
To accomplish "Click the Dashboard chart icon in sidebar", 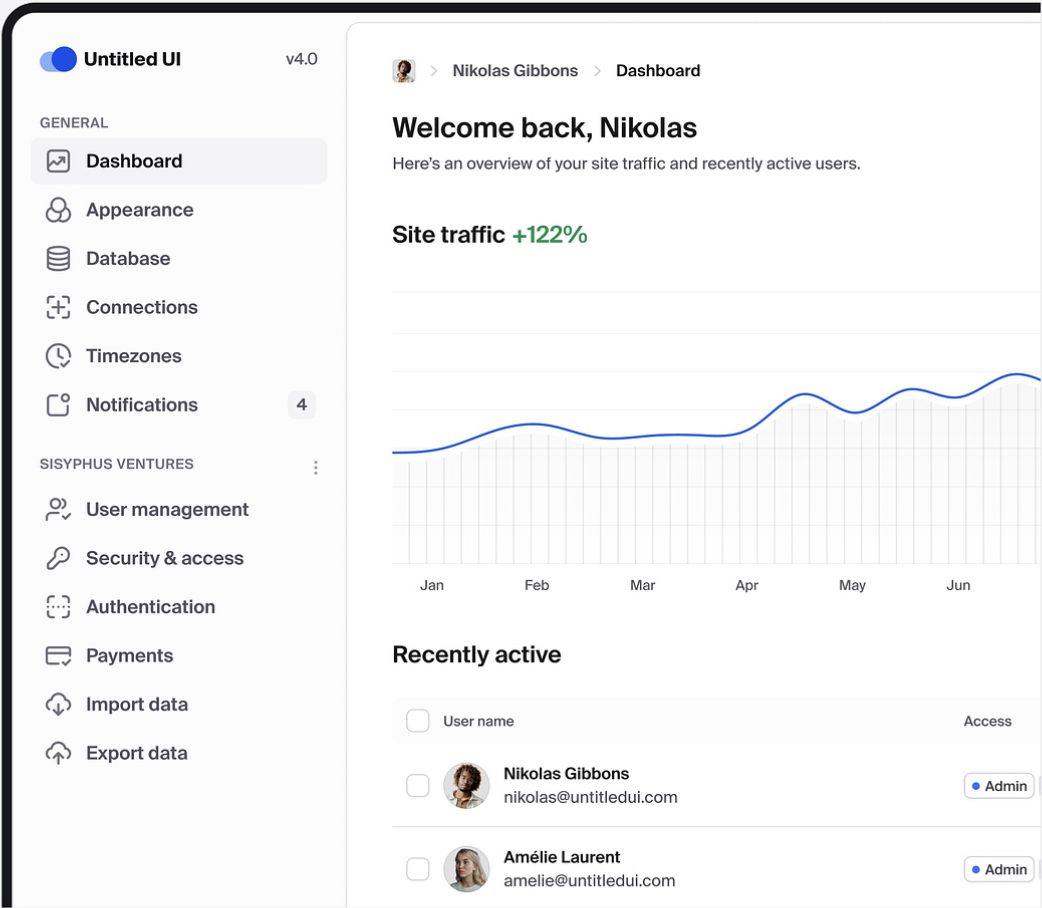I will [x=58, y=161].
